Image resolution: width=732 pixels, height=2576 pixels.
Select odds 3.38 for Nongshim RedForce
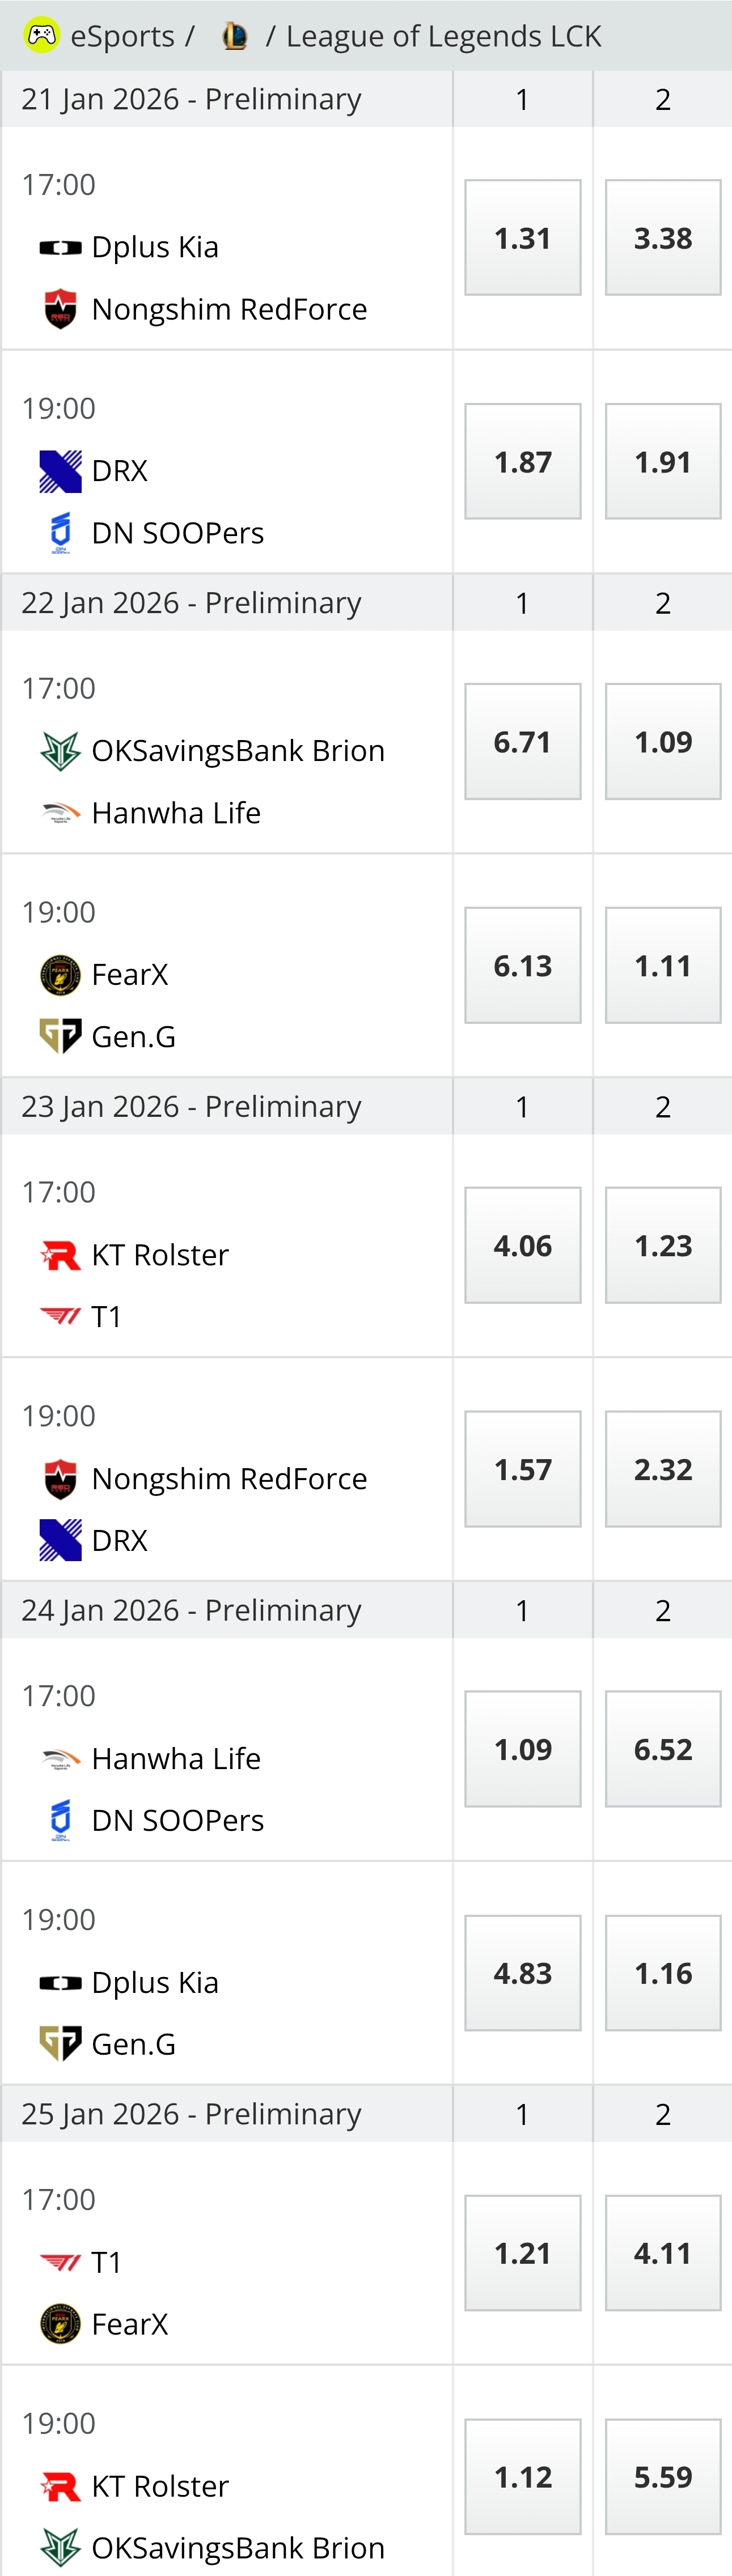(662, 238)
